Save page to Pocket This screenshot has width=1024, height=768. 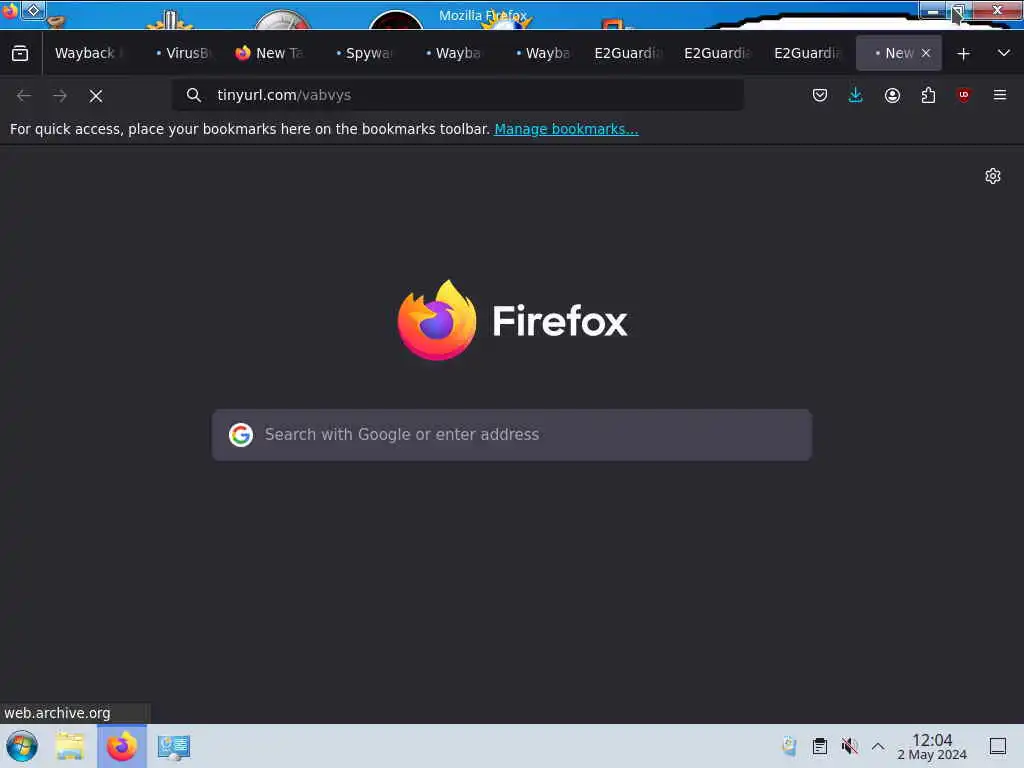click(820, 95)
